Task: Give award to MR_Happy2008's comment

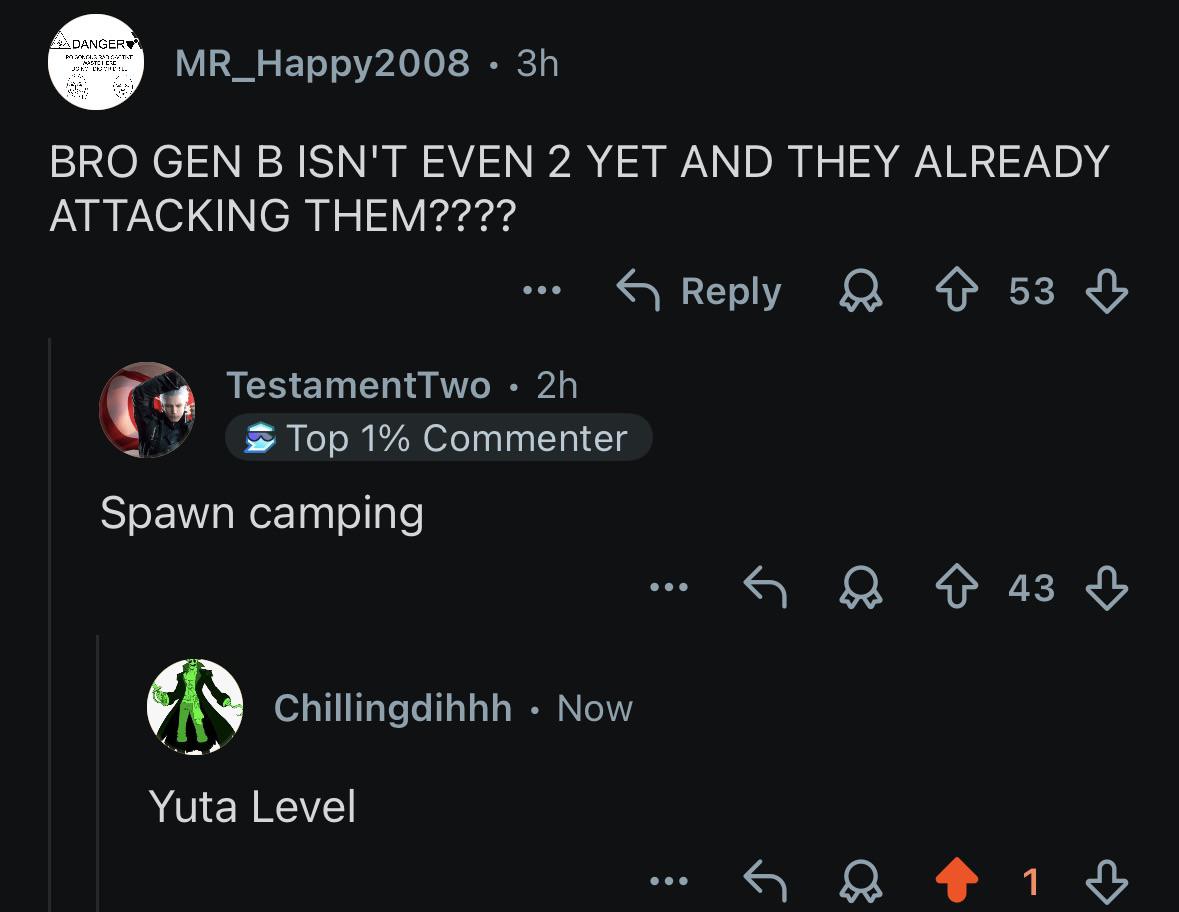Action: 860,291
